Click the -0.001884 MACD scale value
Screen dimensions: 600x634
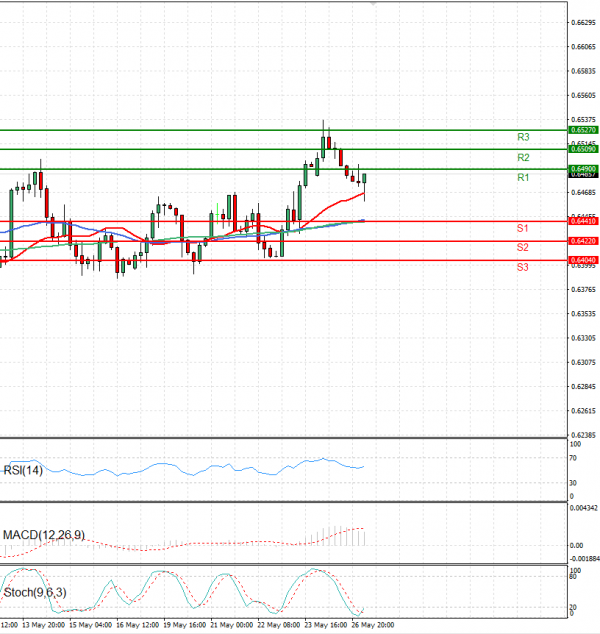point(584,558)
